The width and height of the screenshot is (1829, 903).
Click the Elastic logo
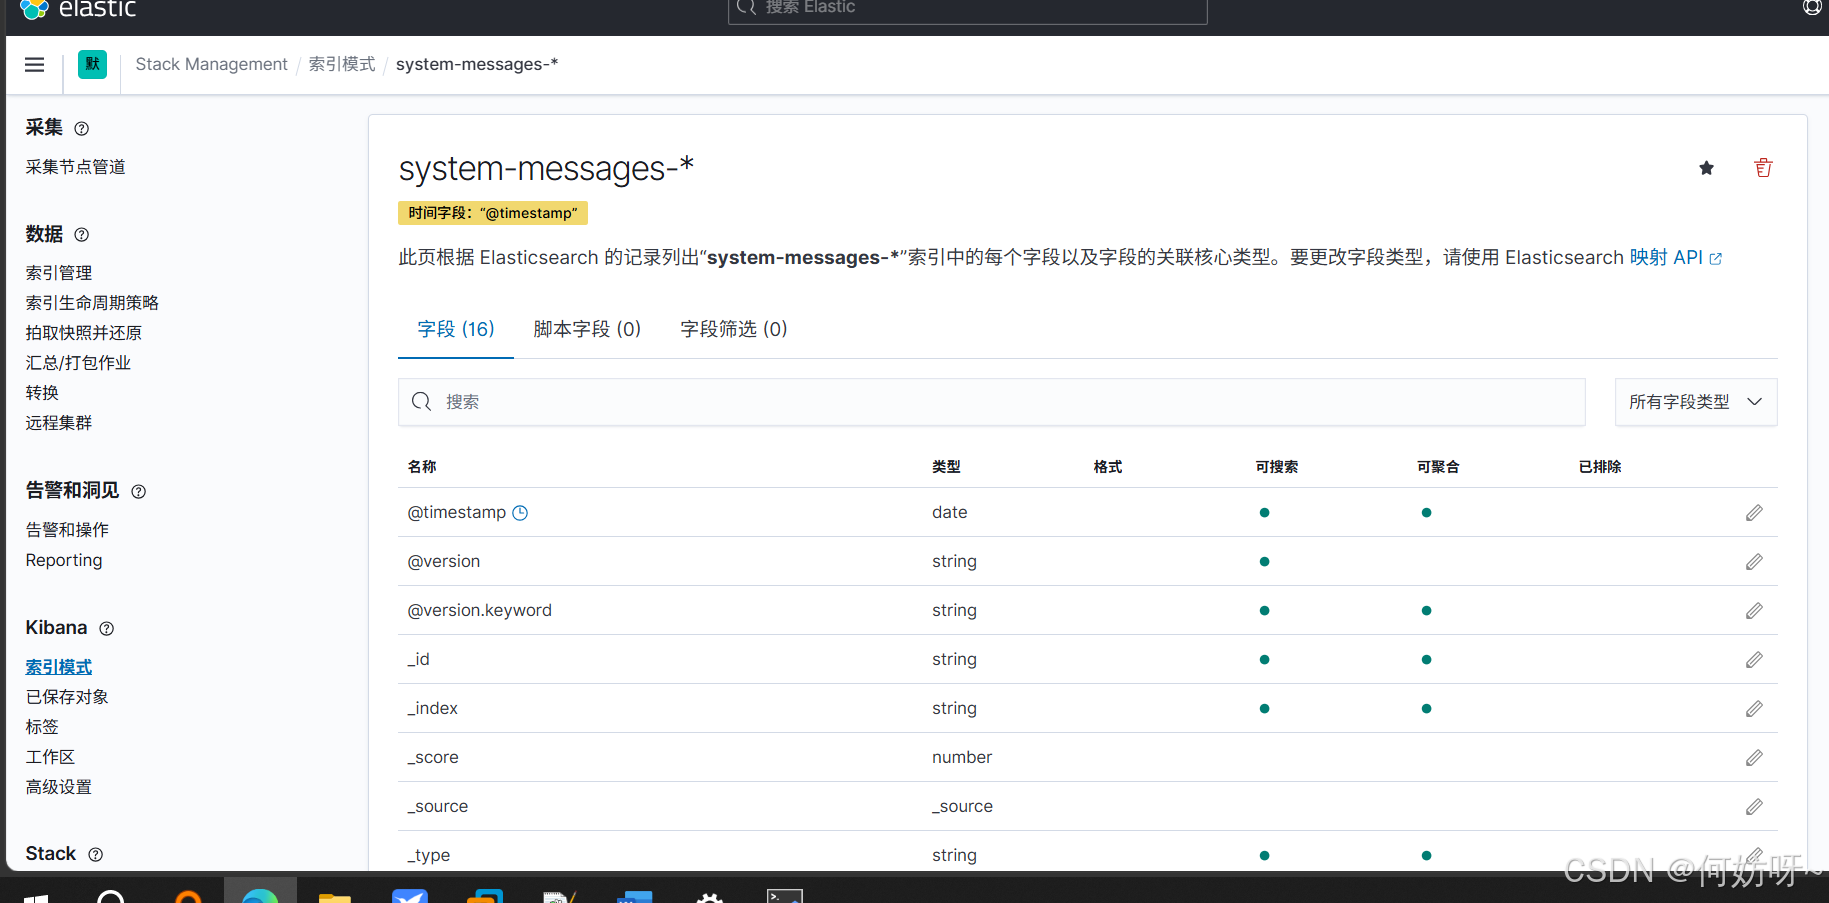click(x=78, y=9)
